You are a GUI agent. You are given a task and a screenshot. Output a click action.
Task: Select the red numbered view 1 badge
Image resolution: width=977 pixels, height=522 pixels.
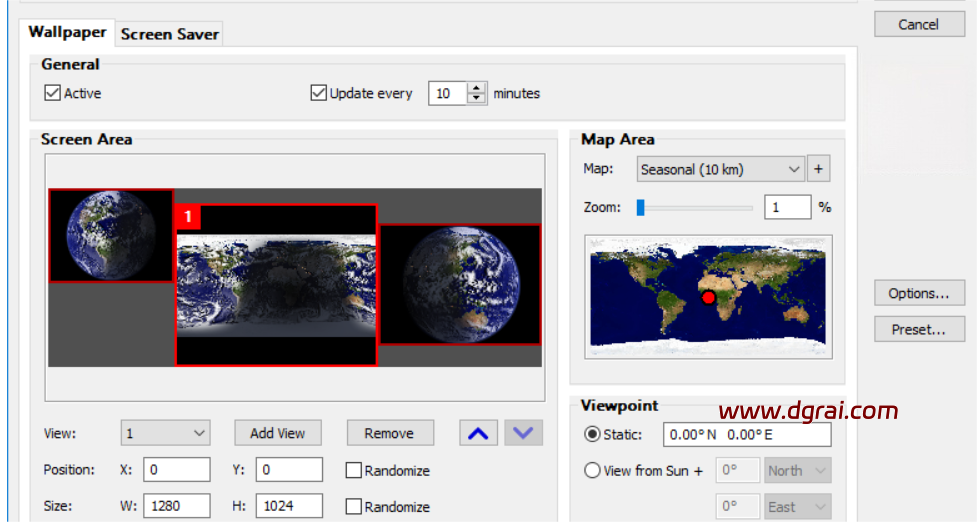(x=187, y=216)
